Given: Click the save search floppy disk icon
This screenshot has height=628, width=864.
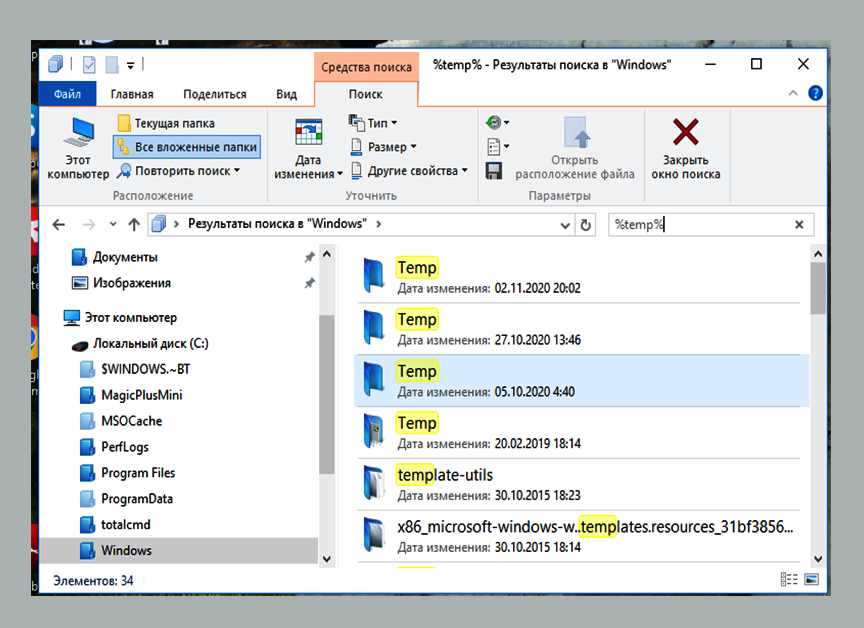Looking at the screenshot, I should coord(493,171).
